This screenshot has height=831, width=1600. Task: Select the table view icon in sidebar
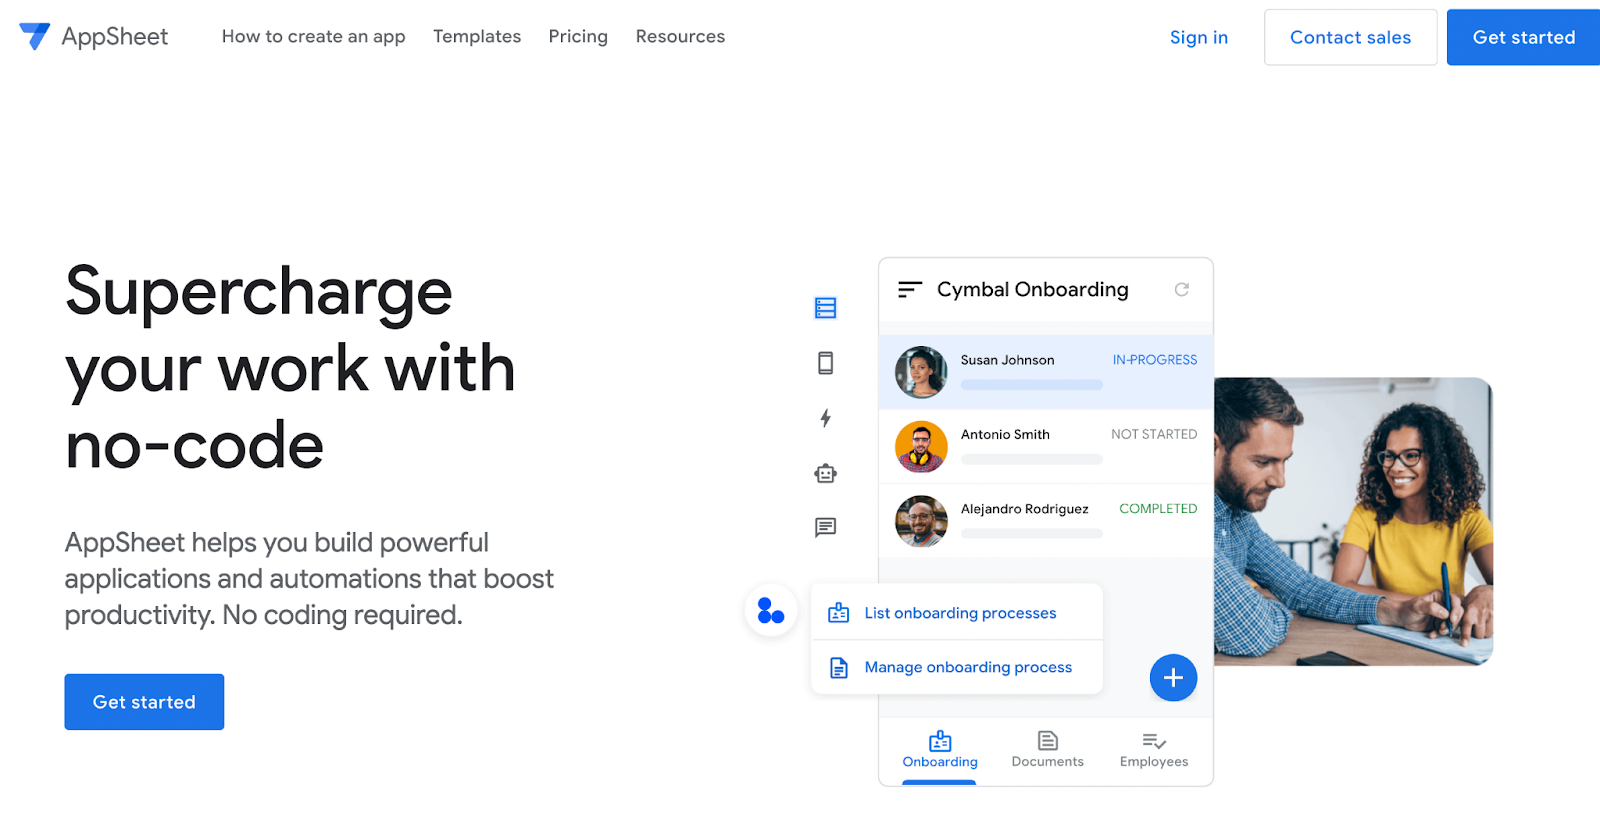(825, 308)
